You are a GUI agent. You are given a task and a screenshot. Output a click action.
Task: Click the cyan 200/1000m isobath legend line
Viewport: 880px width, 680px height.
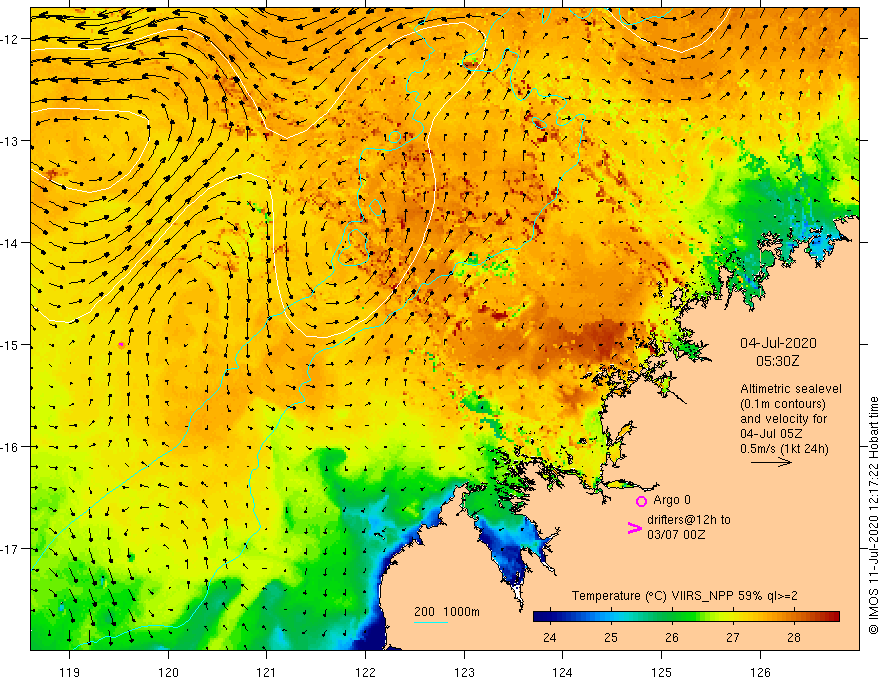pos(431,622)
